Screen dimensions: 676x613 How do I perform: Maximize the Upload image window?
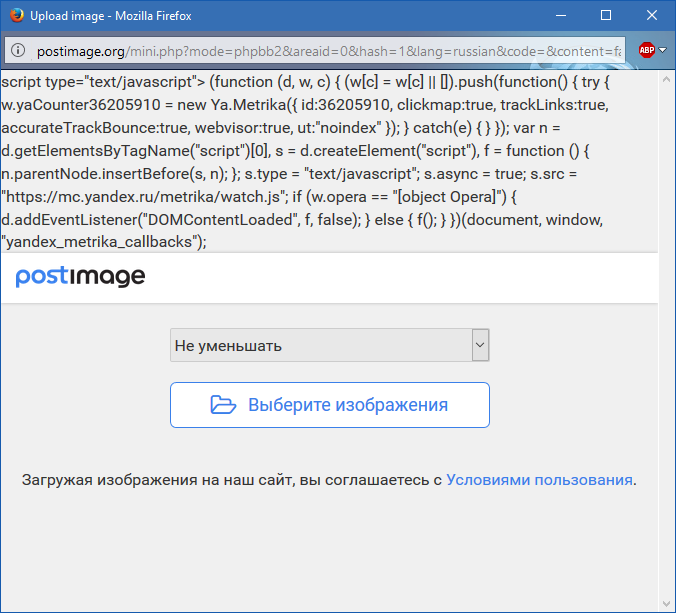pos(606,16)
